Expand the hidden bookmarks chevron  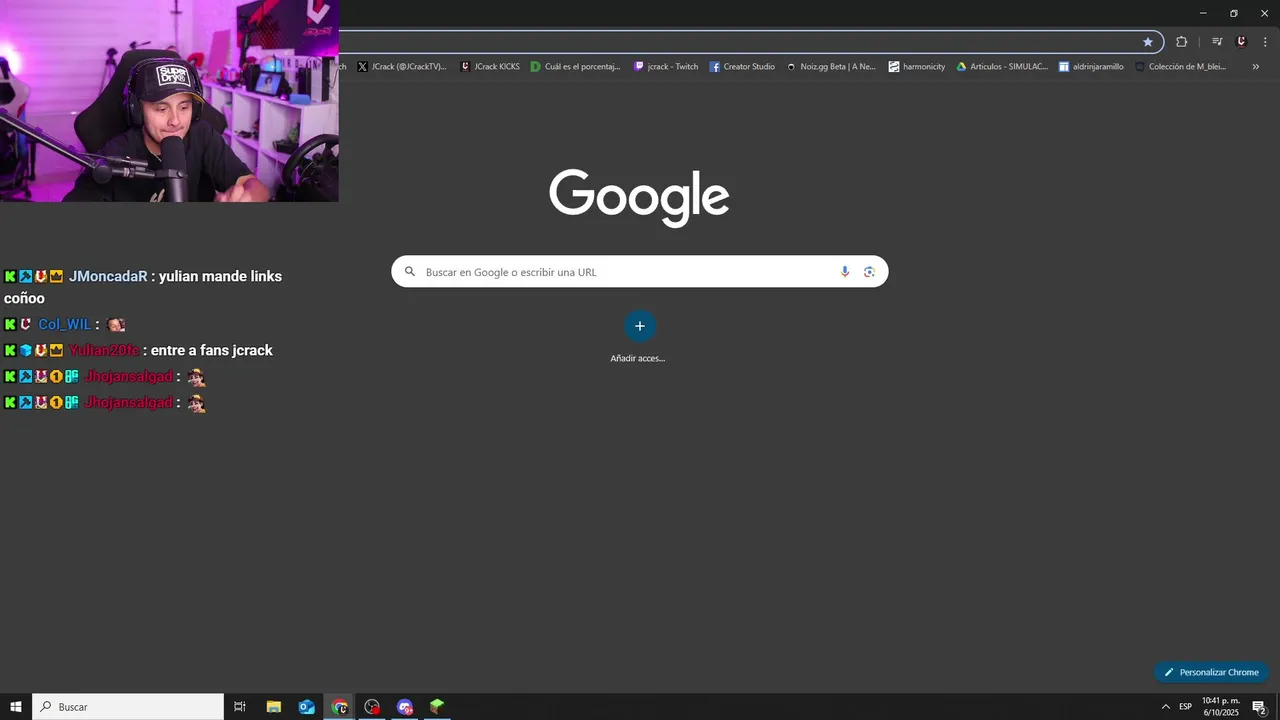coord(1256,67)
